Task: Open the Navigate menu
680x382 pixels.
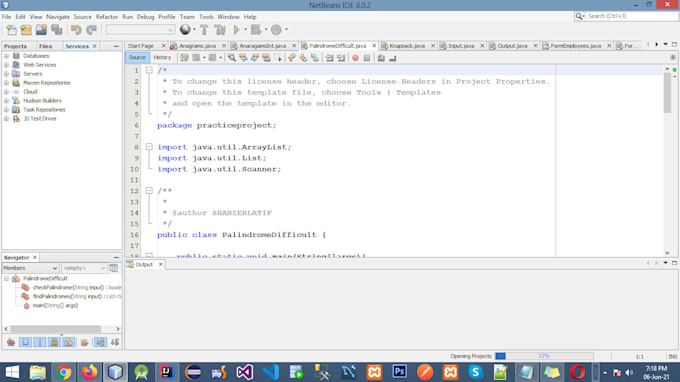Action: (58, 17)
